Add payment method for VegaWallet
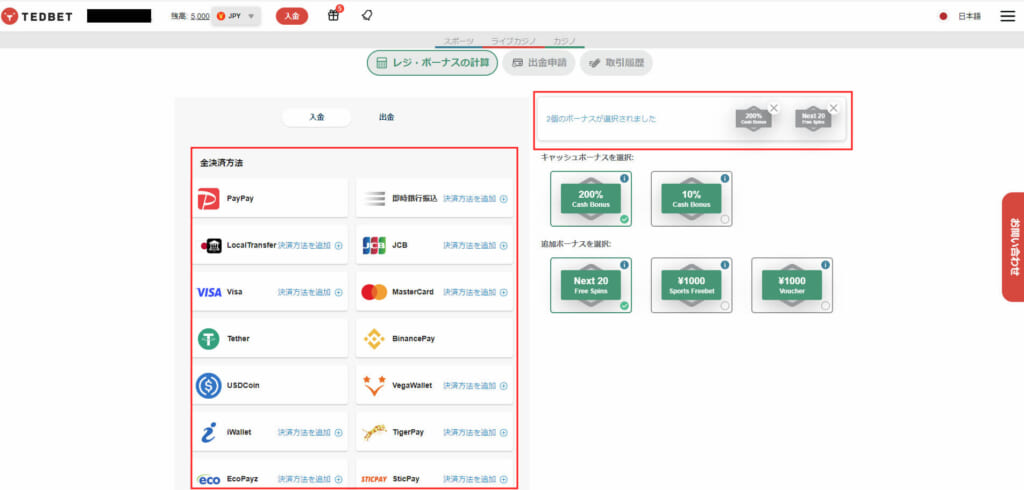This screenshot has width=1024, height=490. [475, 385]
